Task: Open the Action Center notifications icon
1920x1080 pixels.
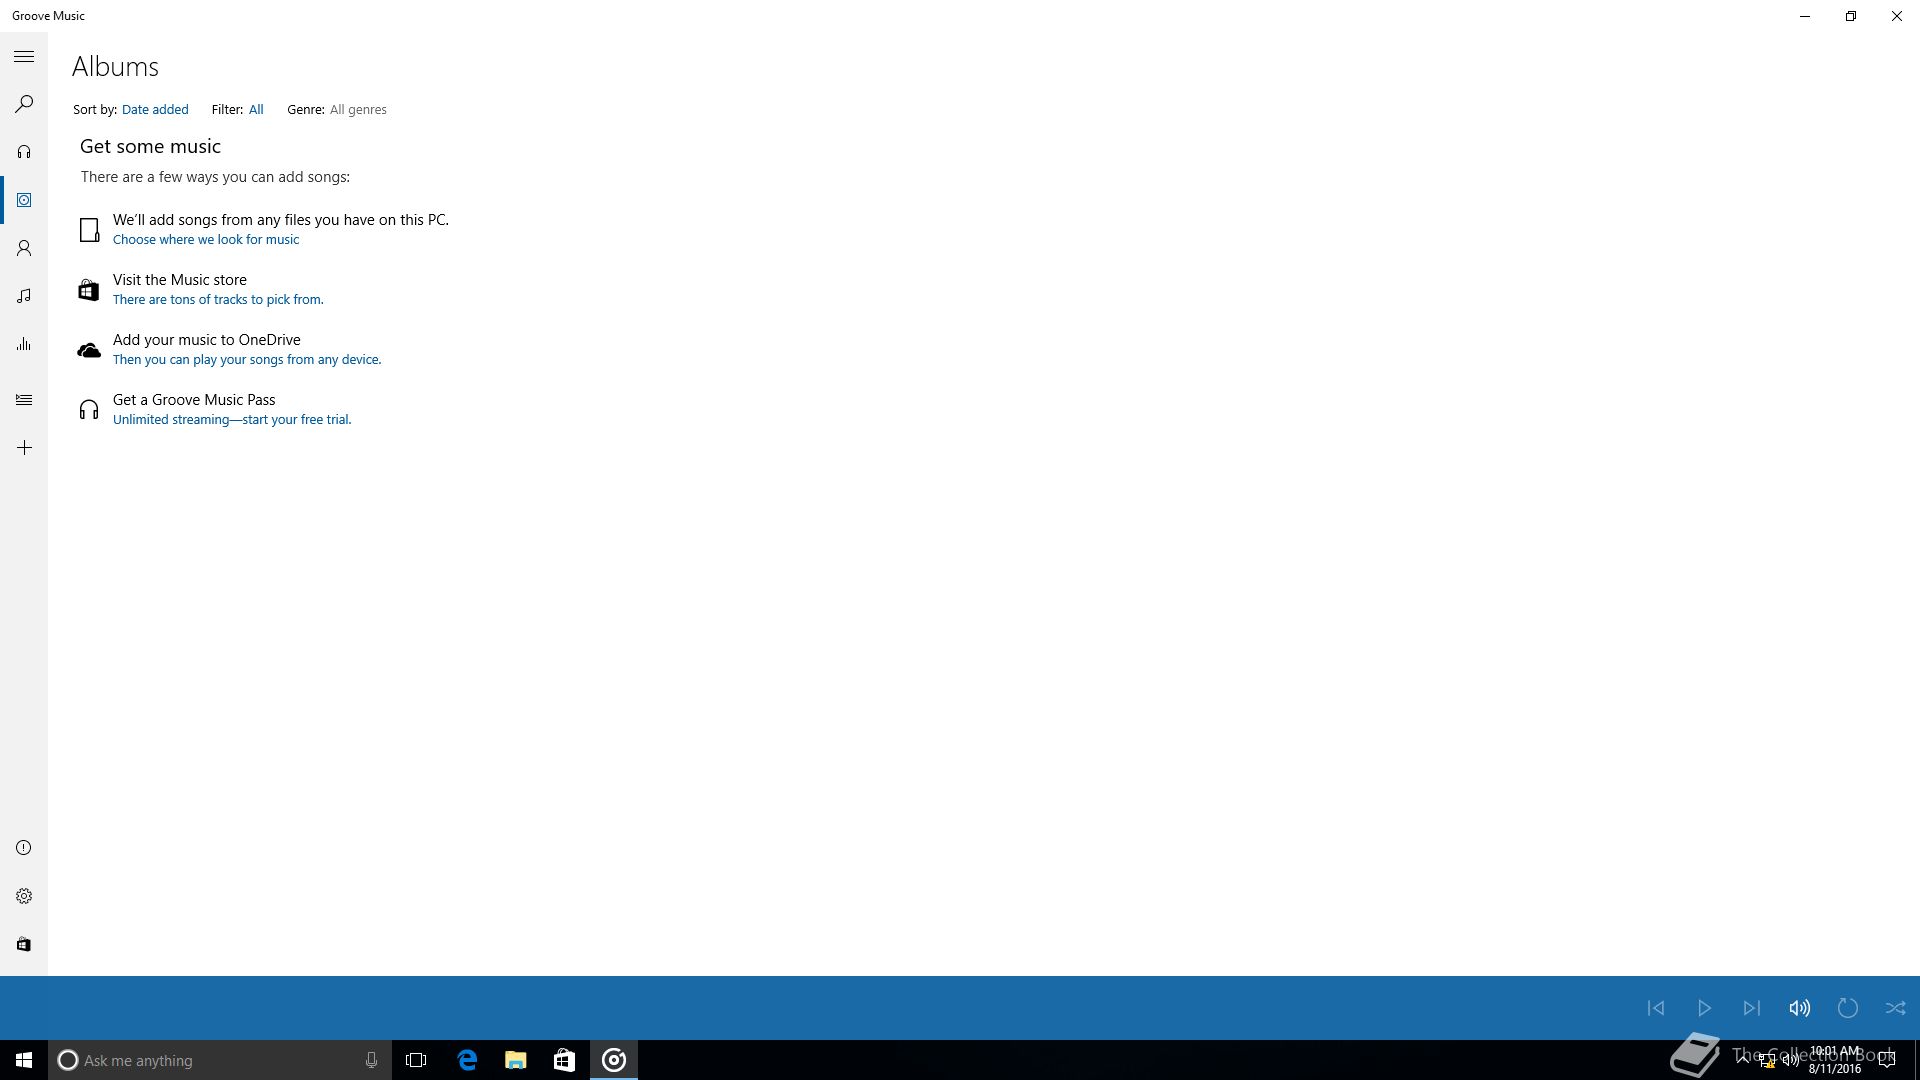Action: 1887,1060
